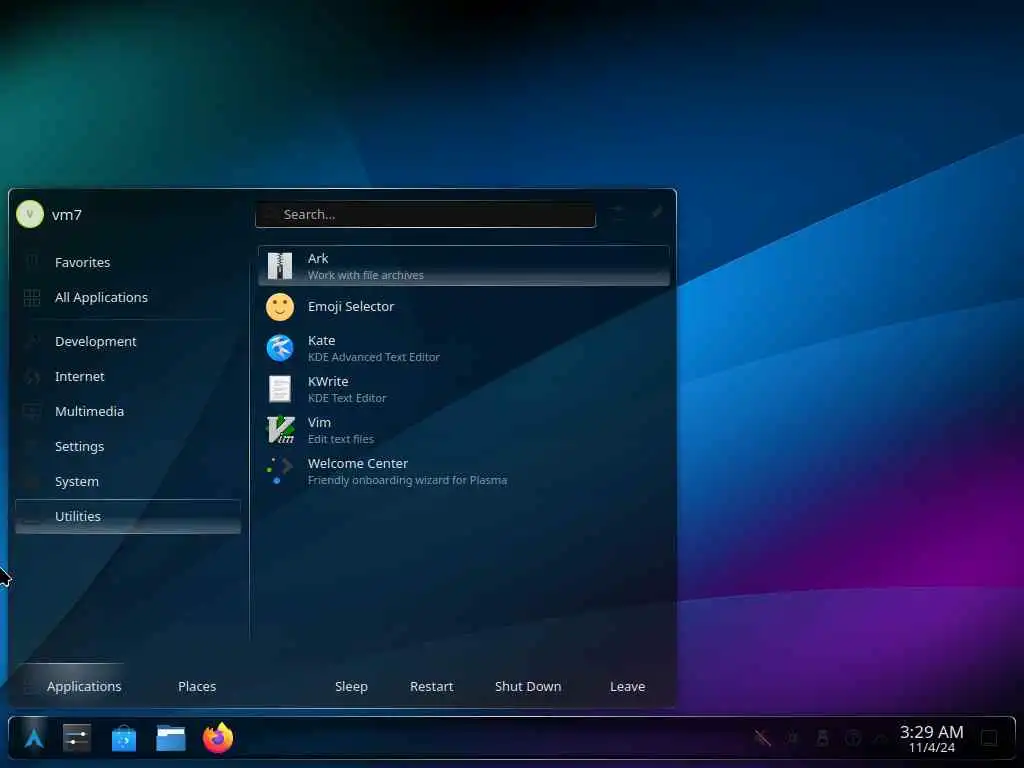
Task: Click the network tray icon
Action: (853, 739)
